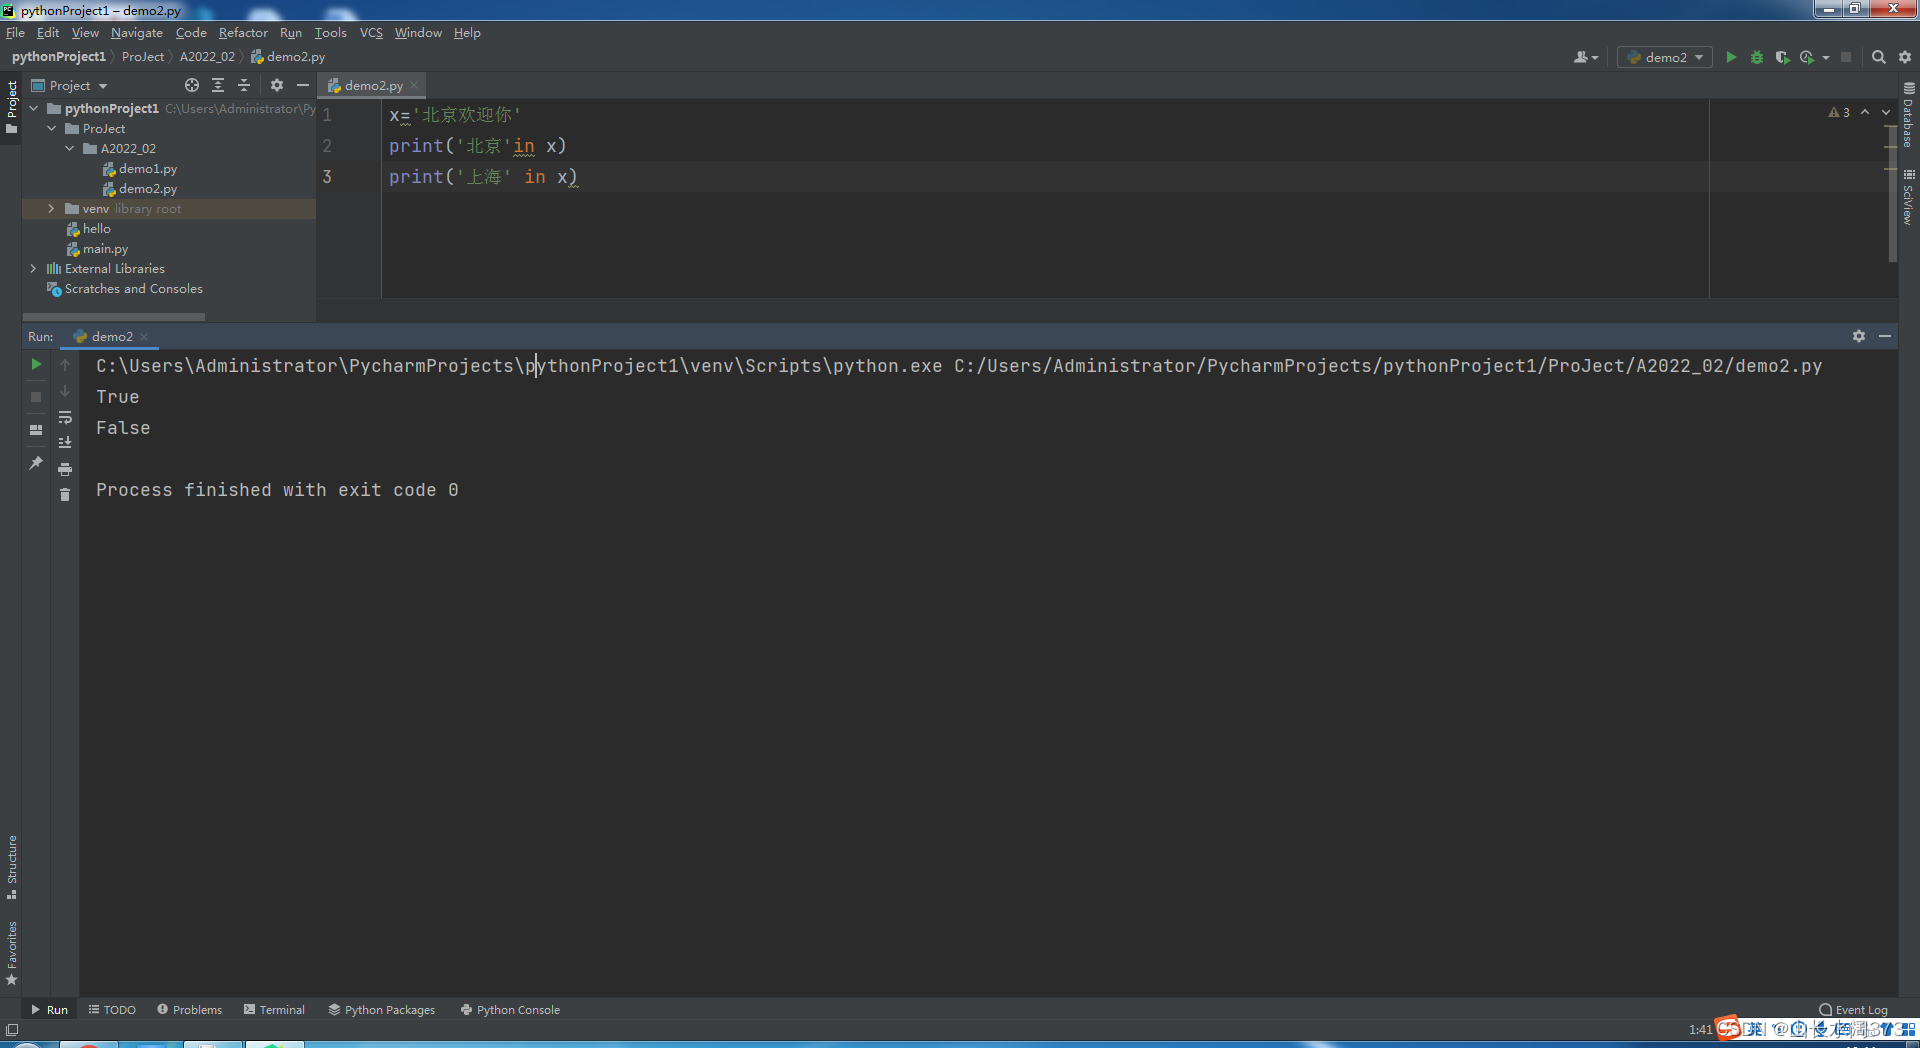The height and width of the screenshot is (1048, 1920).
Task: Open Project panel options gear
Action: (x=277, y=85)
